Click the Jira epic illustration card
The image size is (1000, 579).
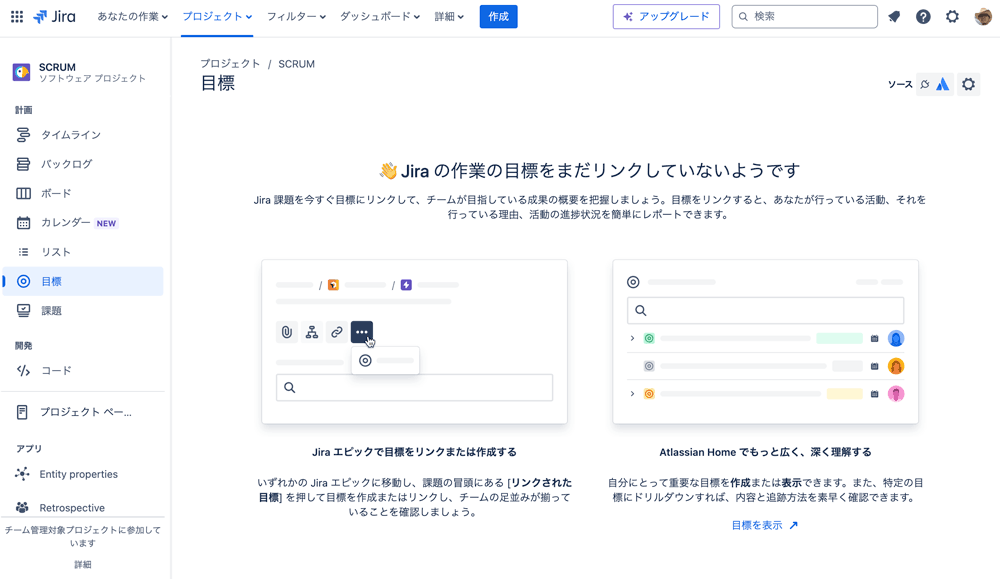(414, 342)
